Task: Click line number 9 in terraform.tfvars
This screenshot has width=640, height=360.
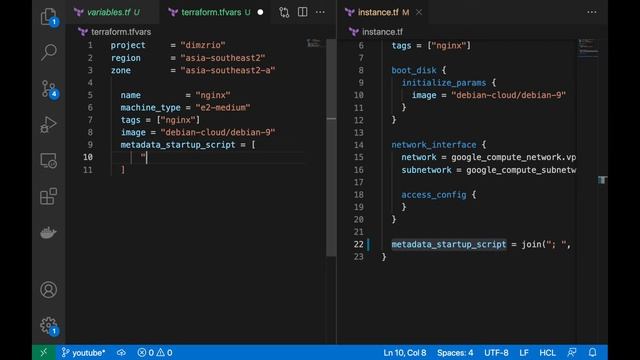Action: pyautogui.click(x=90, y=145)
